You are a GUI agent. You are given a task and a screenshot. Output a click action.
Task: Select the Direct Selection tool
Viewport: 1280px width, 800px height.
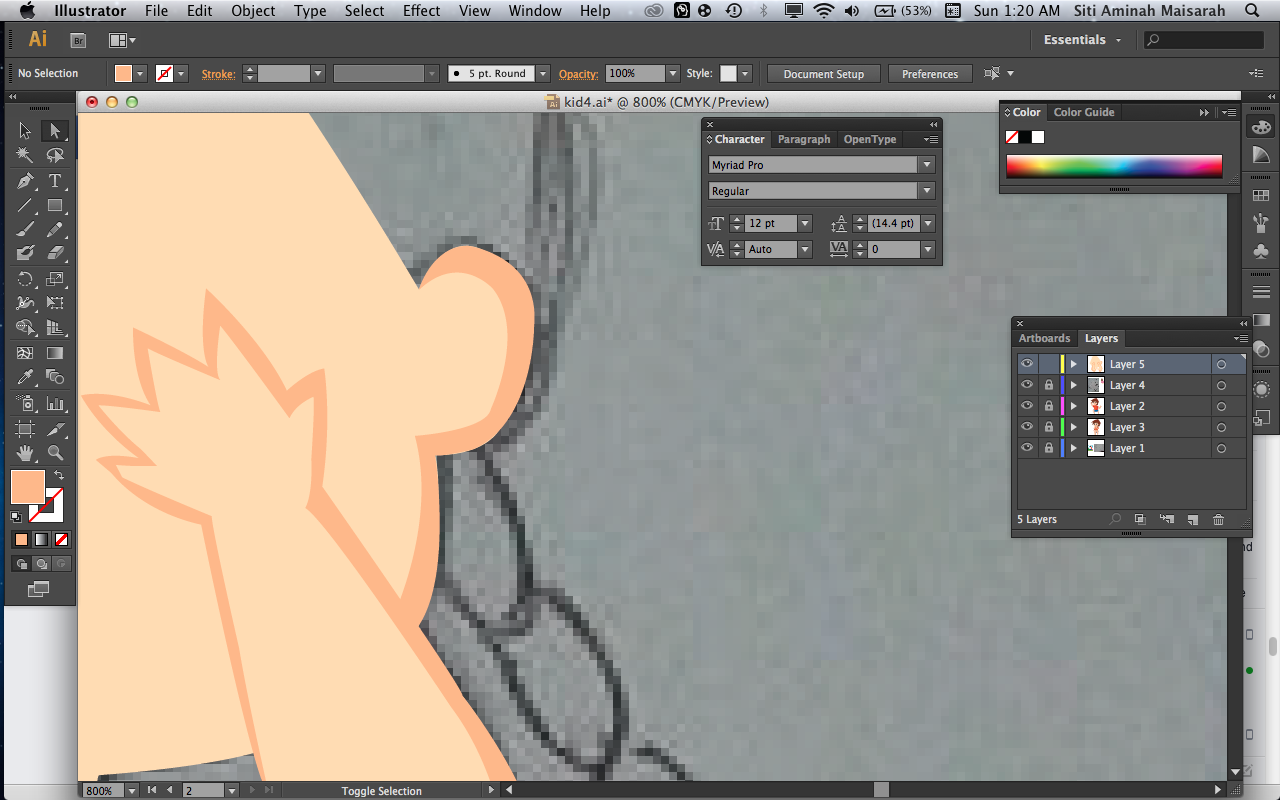[x=55, y=131]
